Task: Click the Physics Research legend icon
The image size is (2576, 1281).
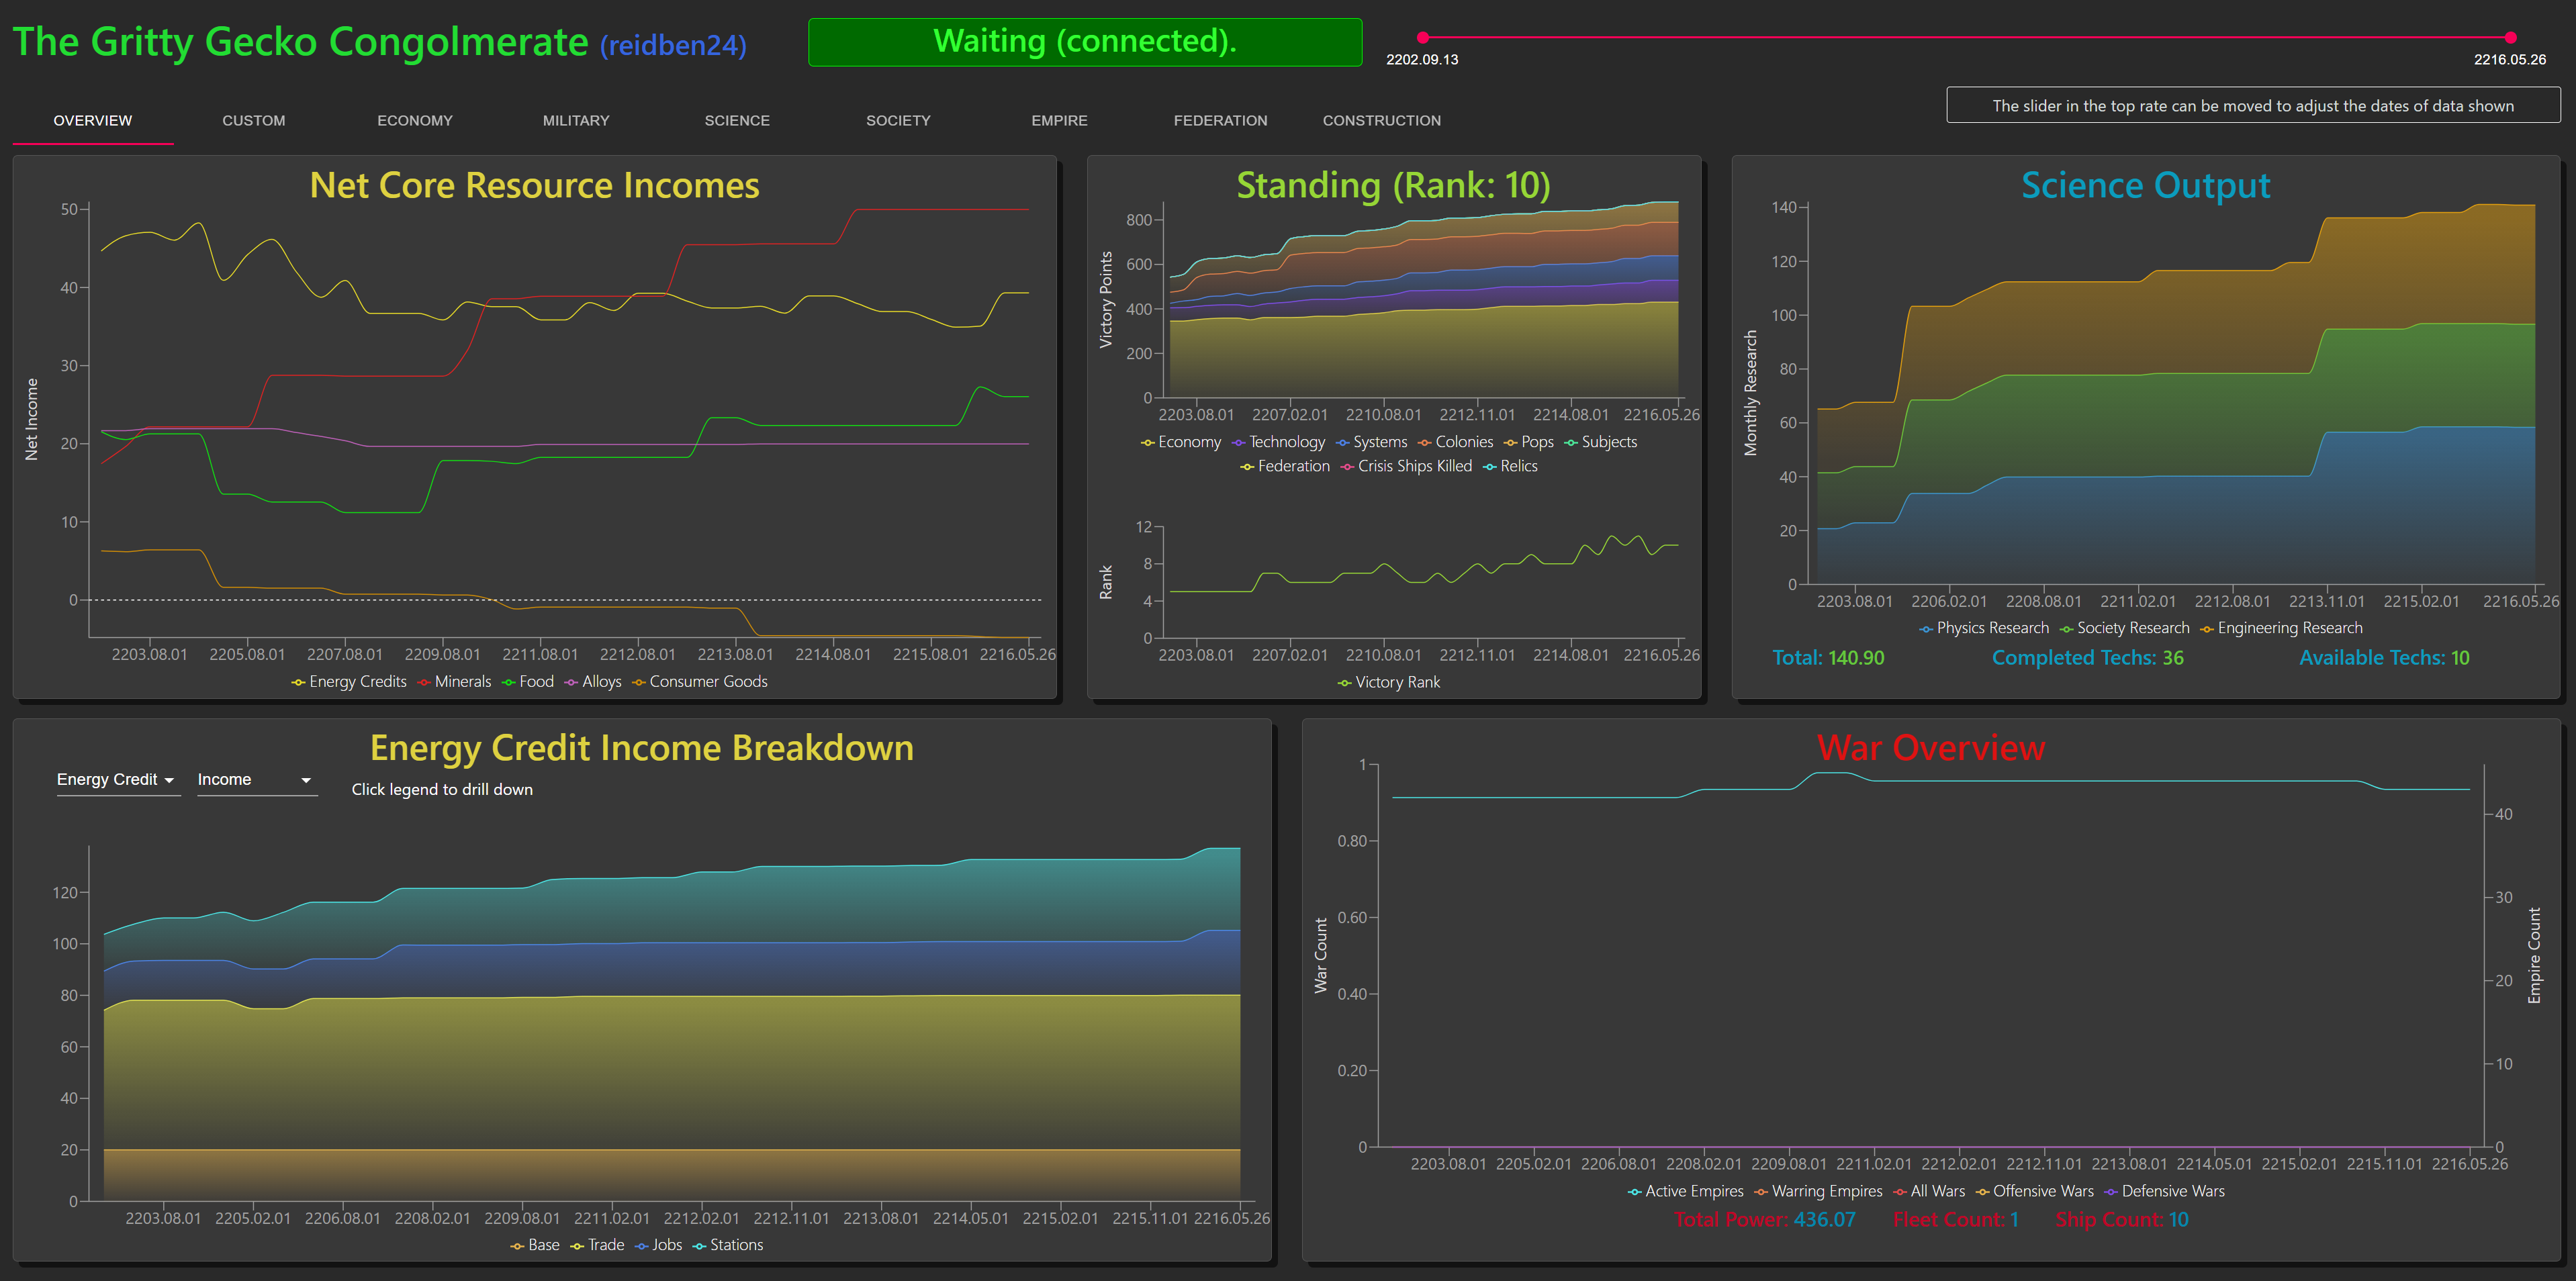Action: click(x=1926, y=629)
